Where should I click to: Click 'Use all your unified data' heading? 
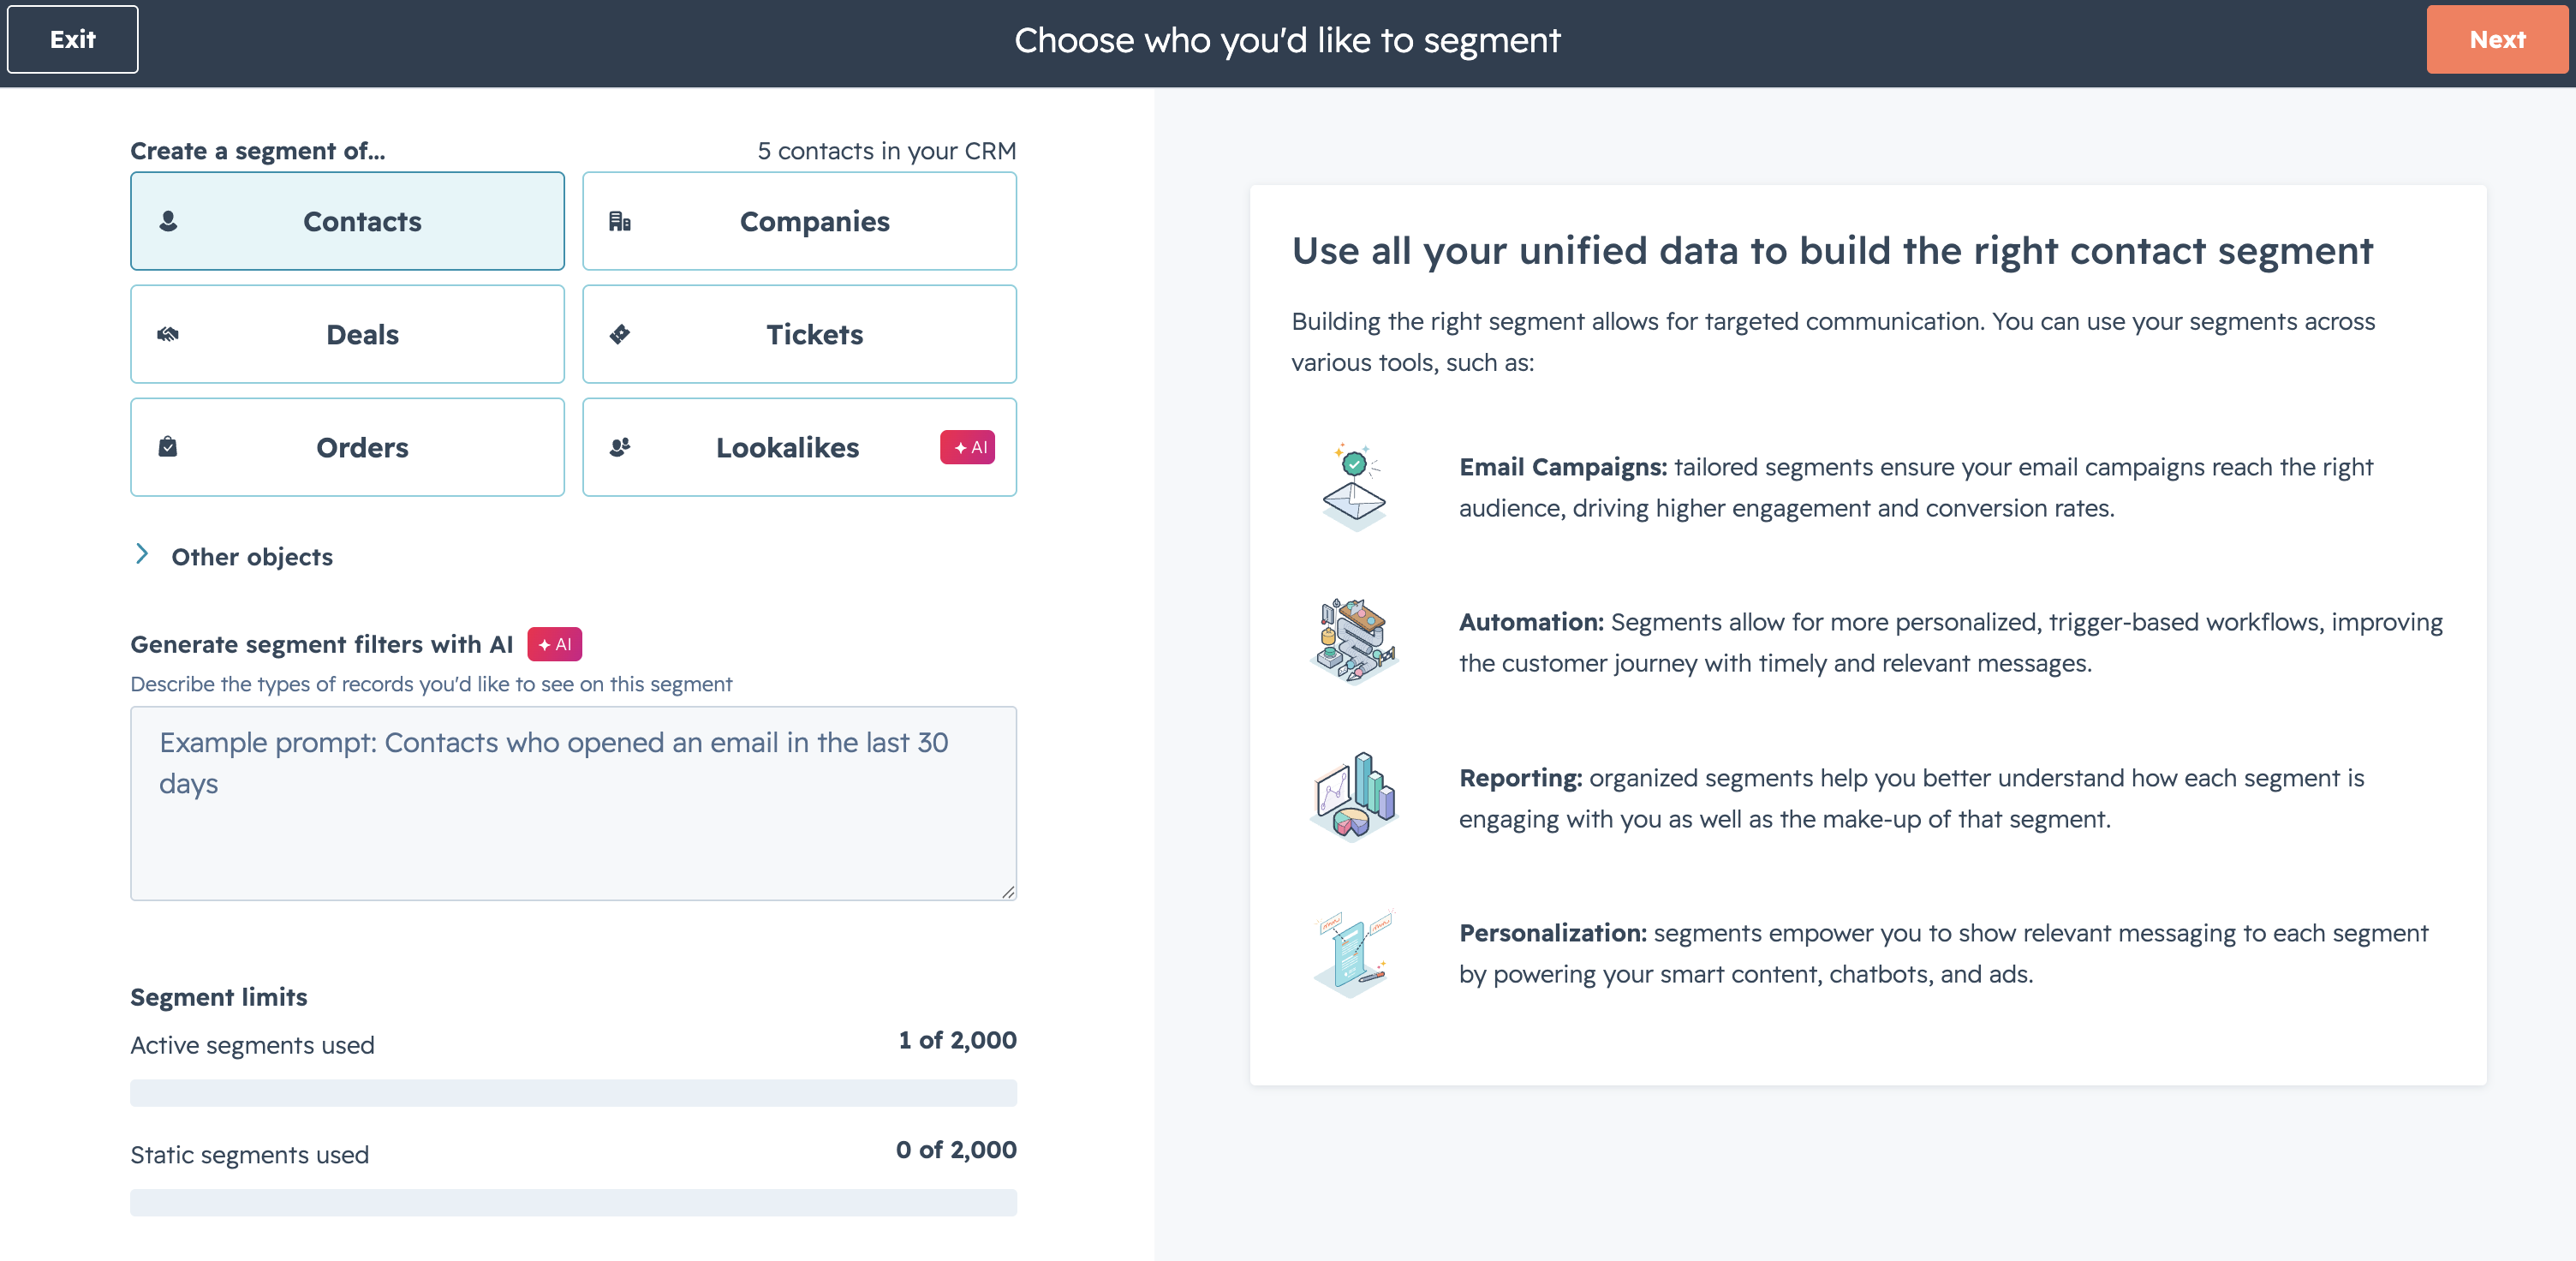pyautogui.click(x=1832, y=250)
